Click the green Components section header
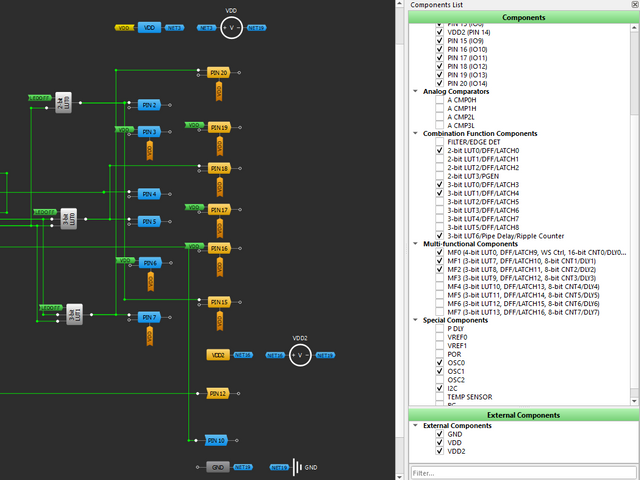Viewport: 640px width, 480px height. 523,18
